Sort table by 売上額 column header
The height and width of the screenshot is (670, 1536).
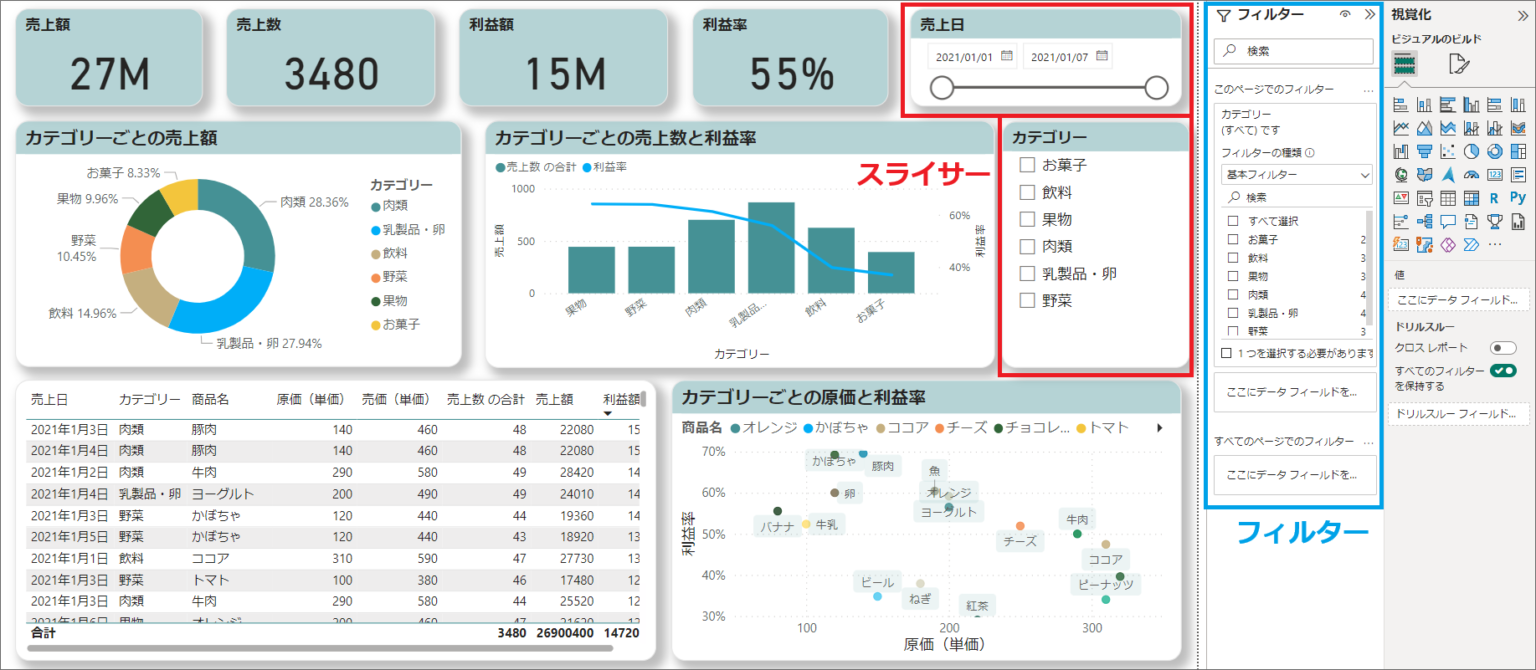[554, 399]
